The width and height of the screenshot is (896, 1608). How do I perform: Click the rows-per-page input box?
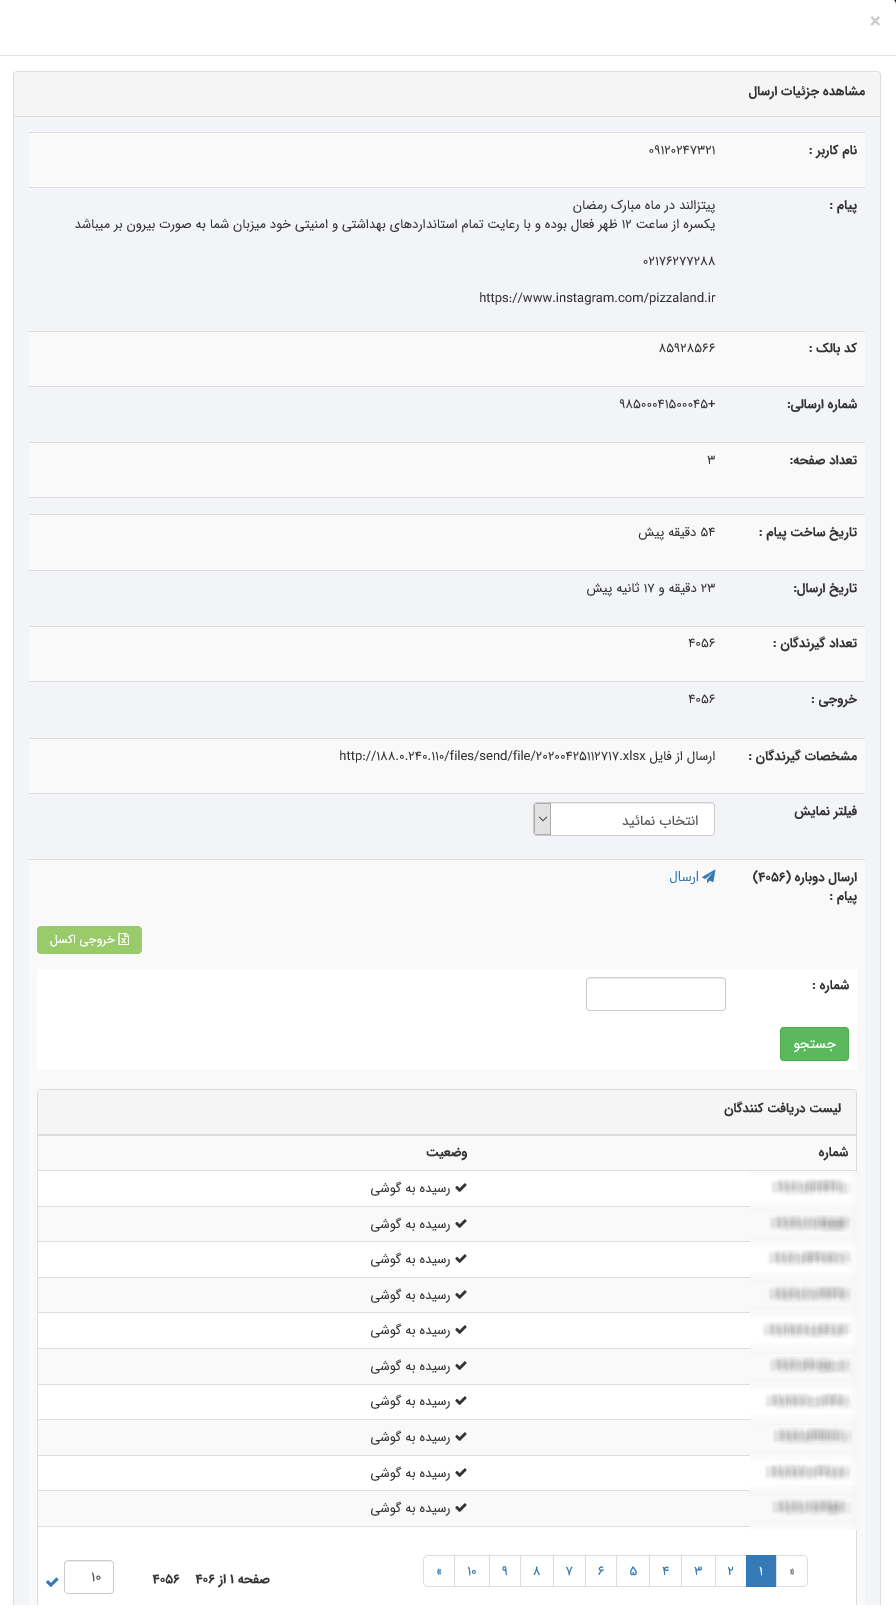[x=89, y=1577]
